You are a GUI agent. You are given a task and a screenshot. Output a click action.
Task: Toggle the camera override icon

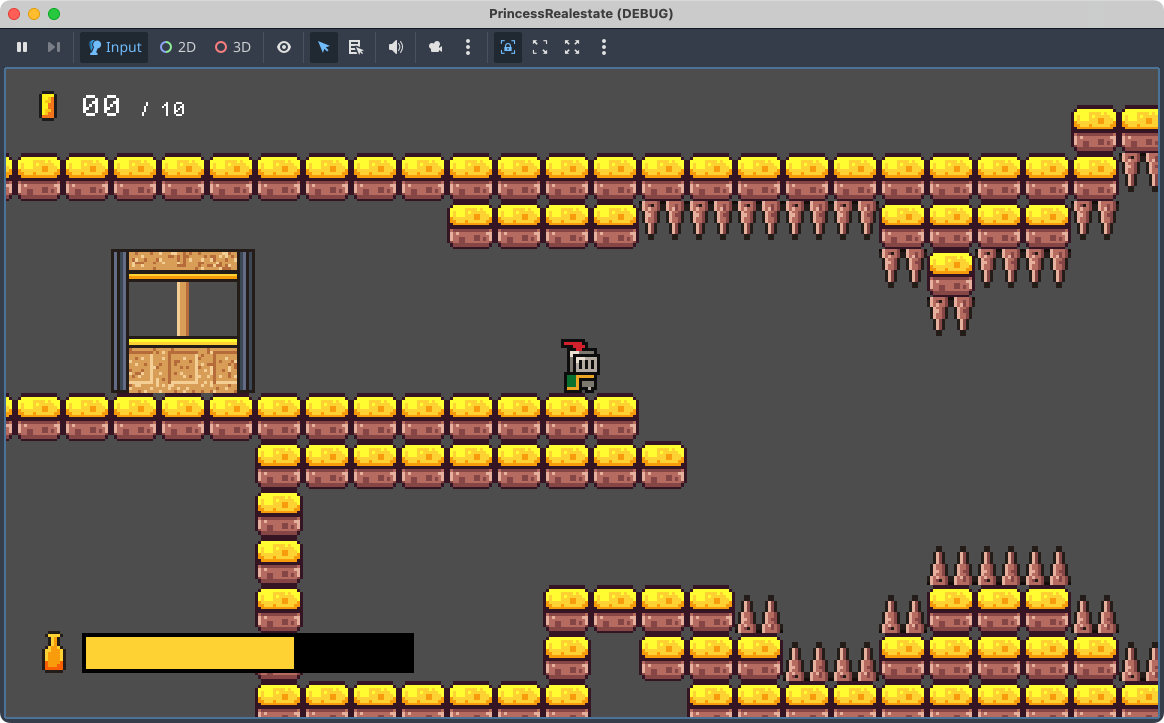tap(436, 47)
